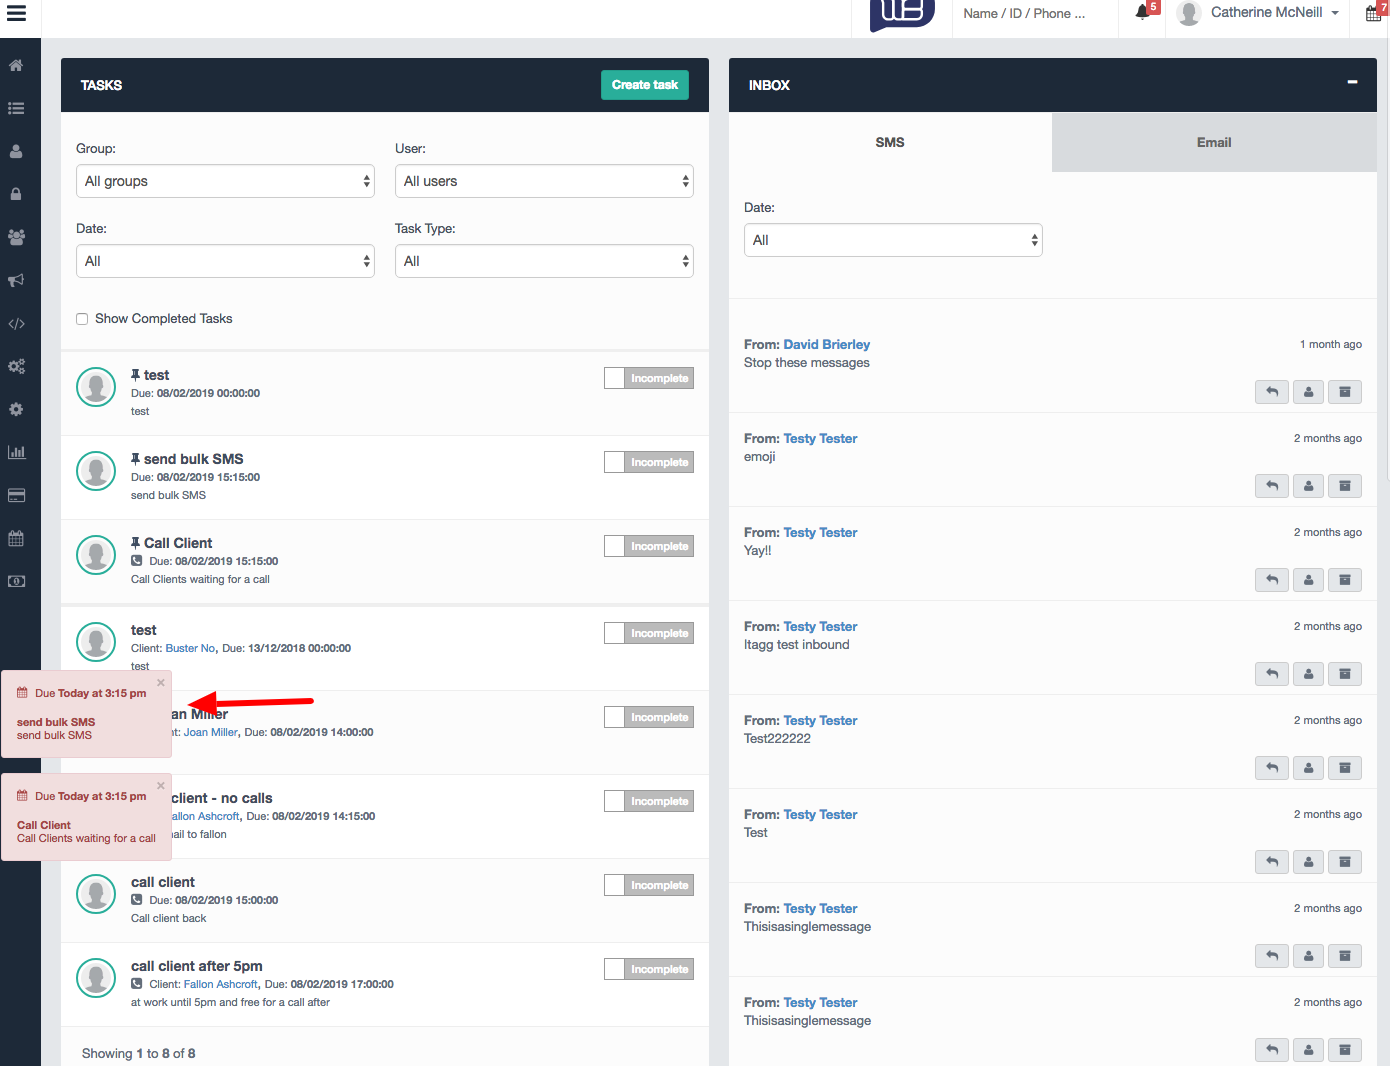1390x1066 pixels.
Task: Check the Show Completed Tasks checkbox
Action: (x=82, y=319)
